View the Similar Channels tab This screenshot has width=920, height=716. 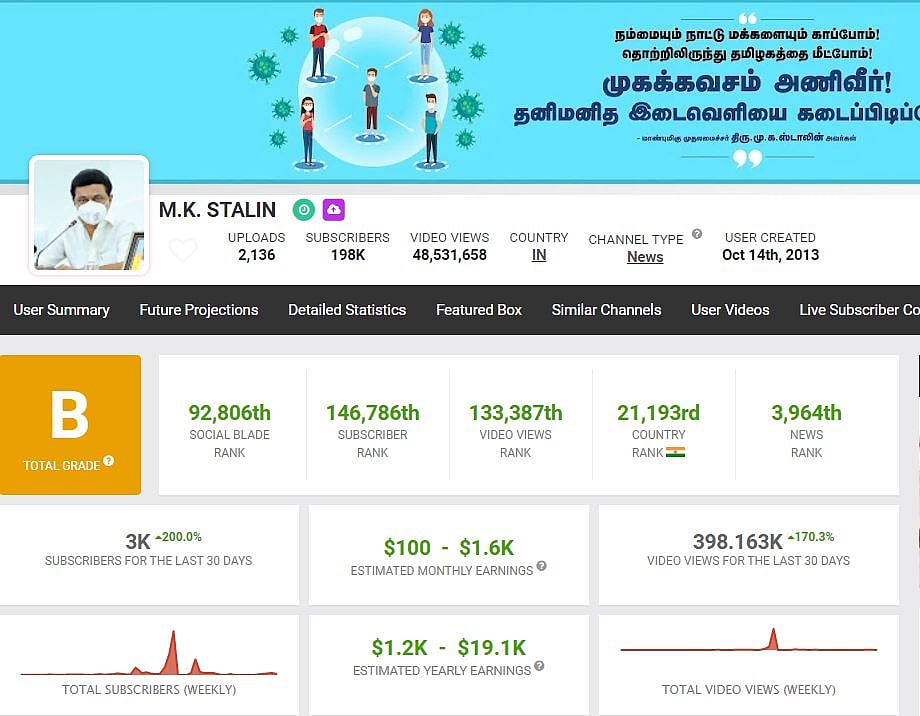coord(606,310)
